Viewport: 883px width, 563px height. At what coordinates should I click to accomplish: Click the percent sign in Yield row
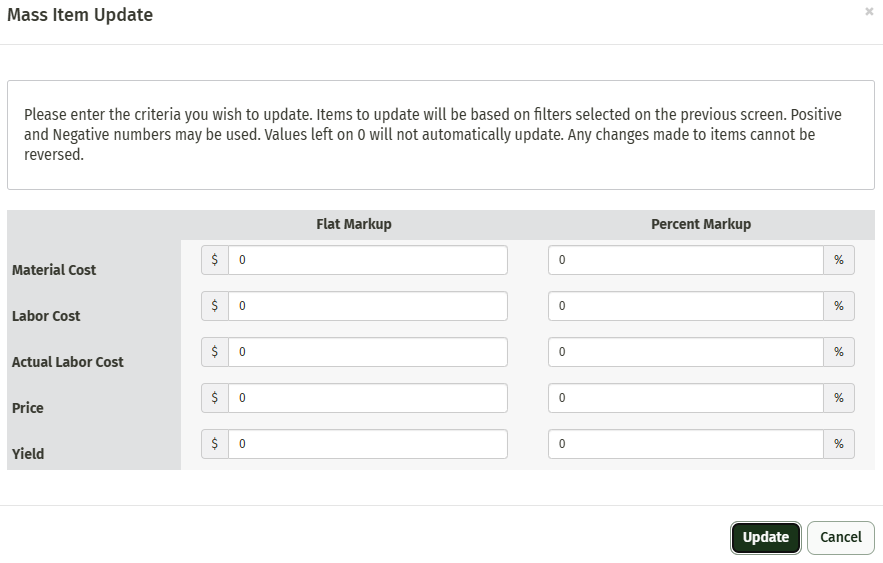pyautogui.click(x=839, y=444)
